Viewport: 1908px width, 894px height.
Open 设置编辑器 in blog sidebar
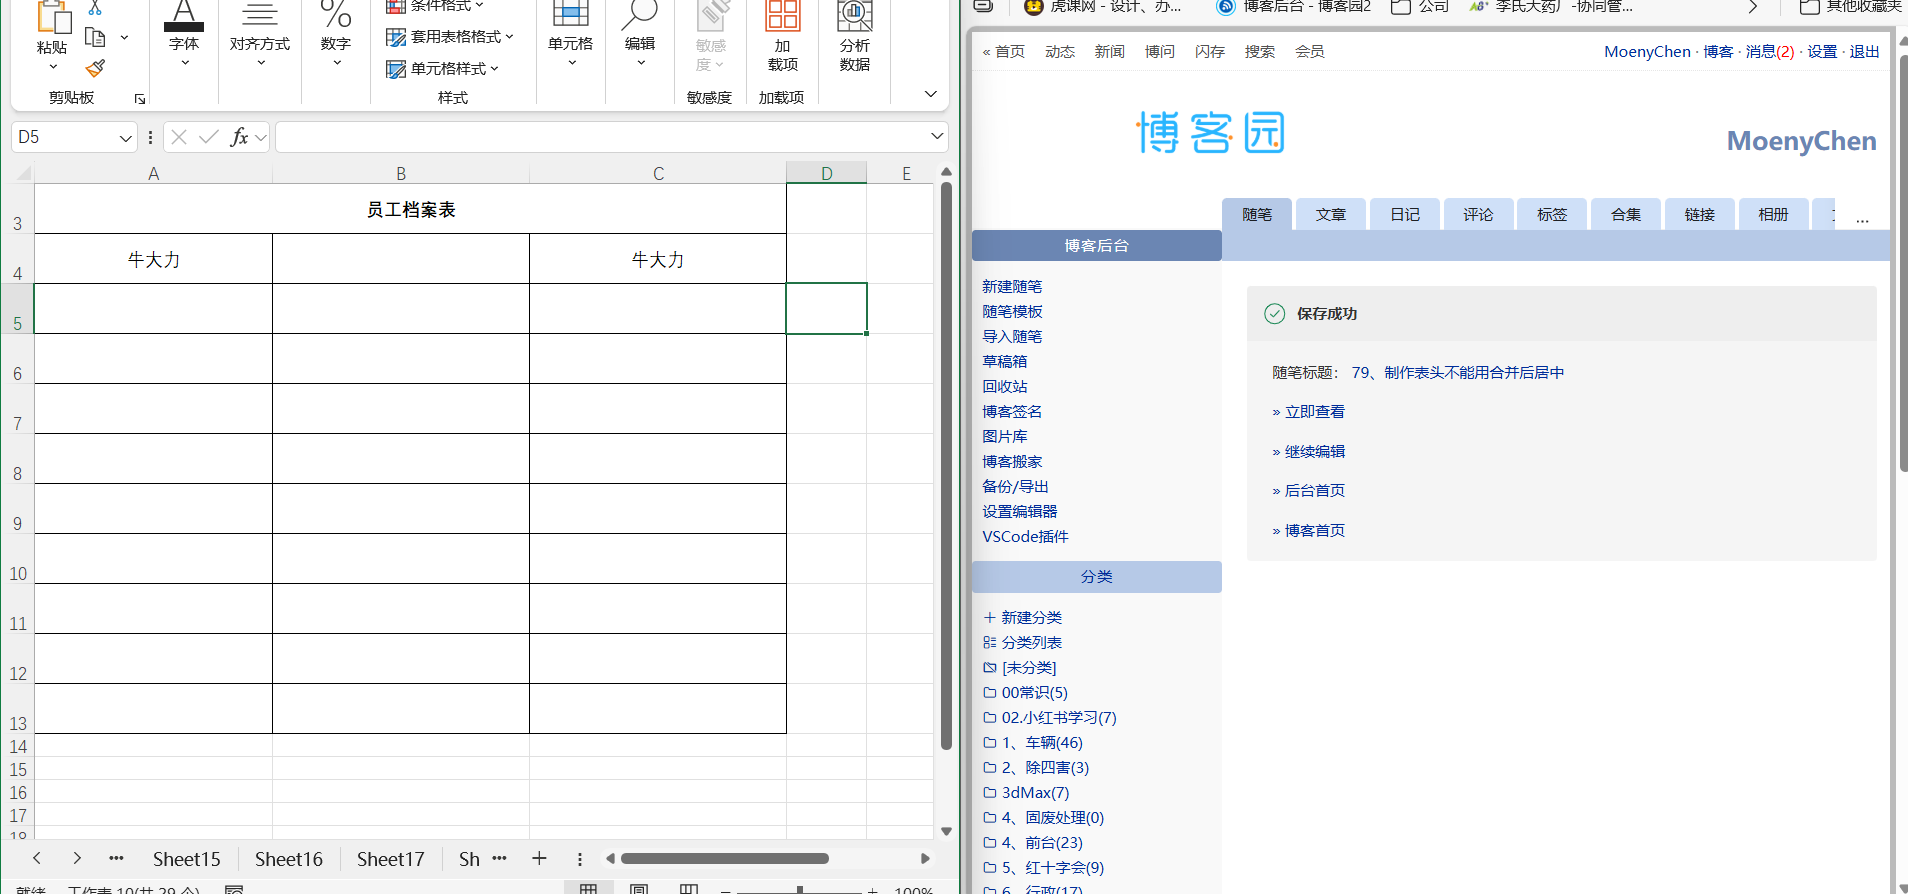point(1019,511)
